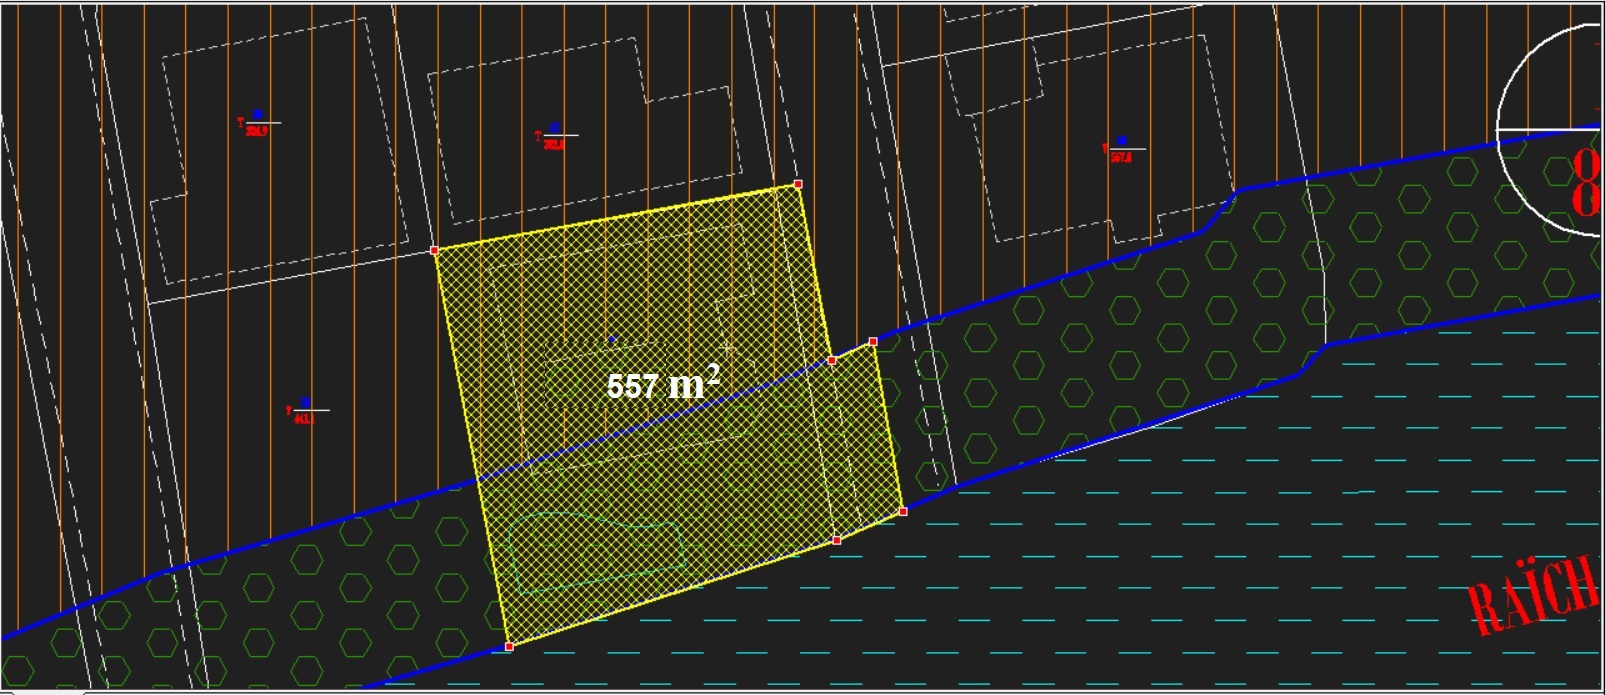The height and width of the screenshot is (695, 1605).
Task: Click the polygon's rightmost red grip
Action: click(x=903, y=511)
